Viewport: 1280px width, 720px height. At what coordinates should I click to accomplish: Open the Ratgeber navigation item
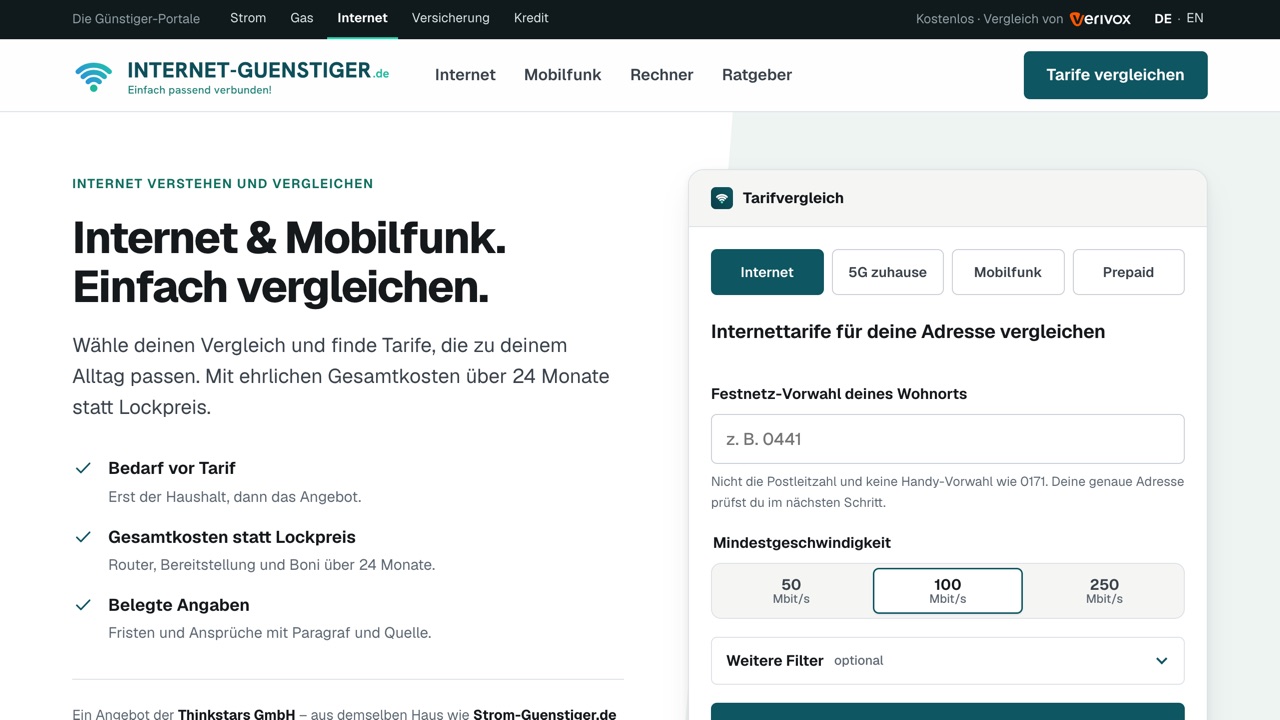(x=757, y=75)
